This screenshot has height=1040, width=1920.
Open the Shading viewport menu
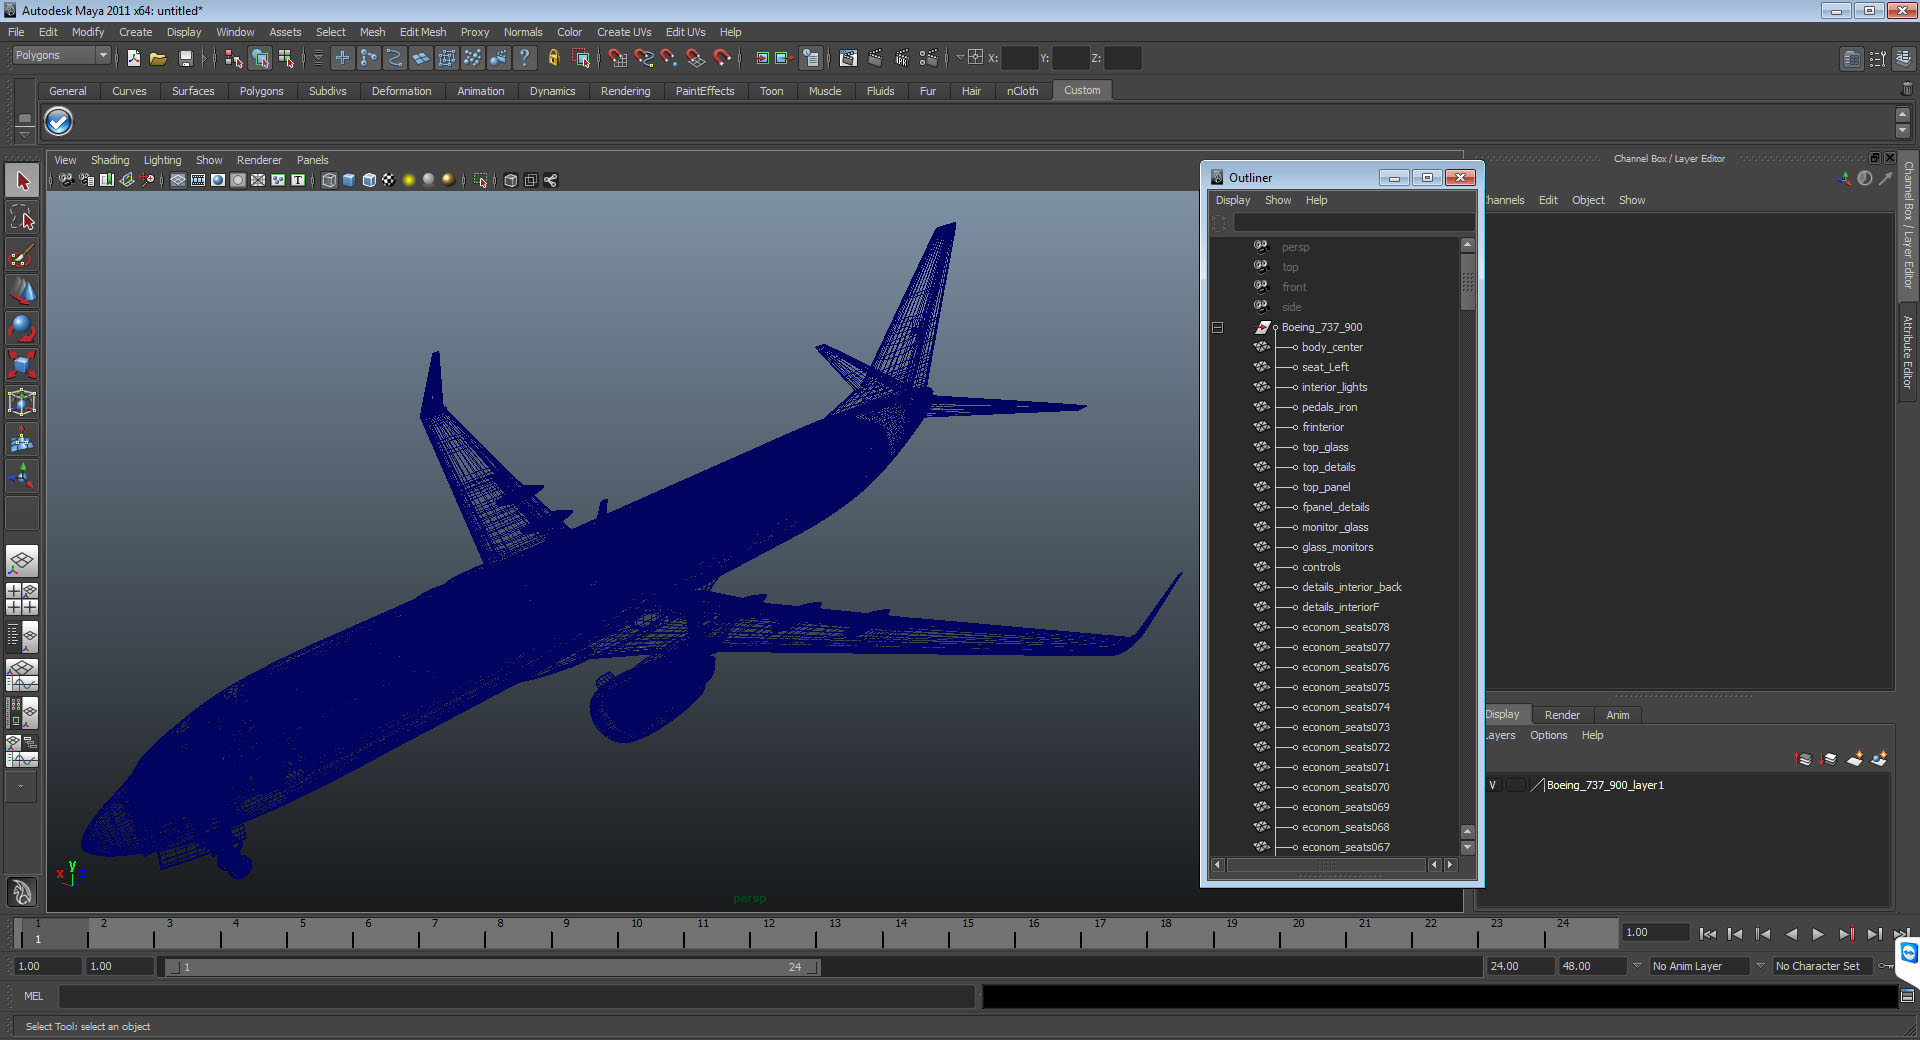(110, 160)
